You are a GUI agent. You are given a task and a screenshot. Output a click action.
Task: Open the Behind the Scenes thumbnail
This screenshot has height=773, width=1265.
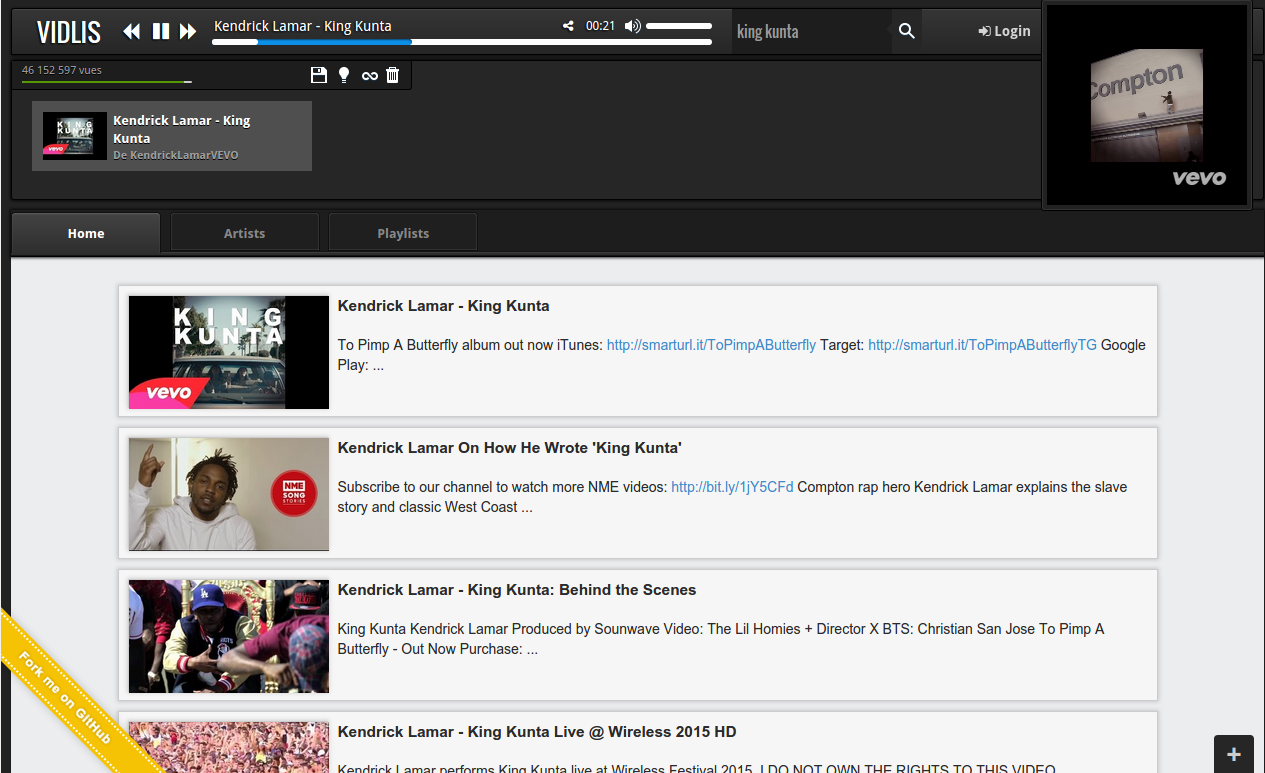click(229, 636)
